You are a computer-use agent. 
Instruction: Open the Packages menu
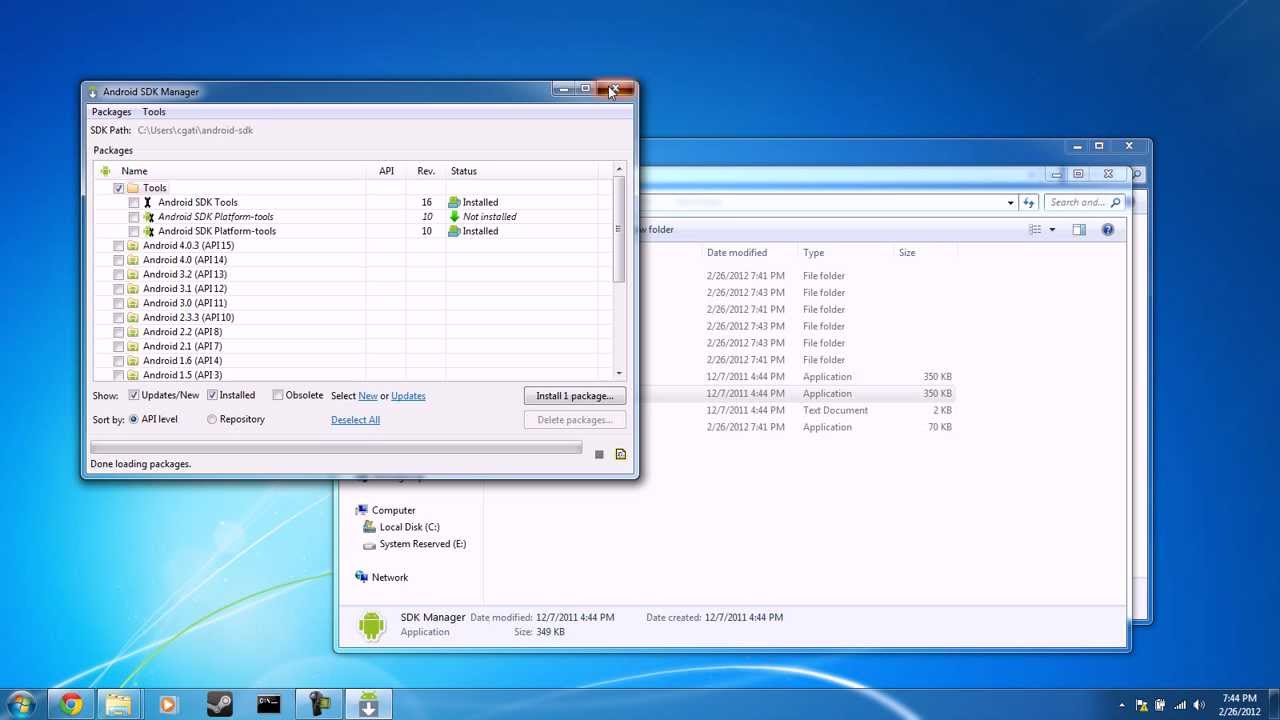coord(111,112)
